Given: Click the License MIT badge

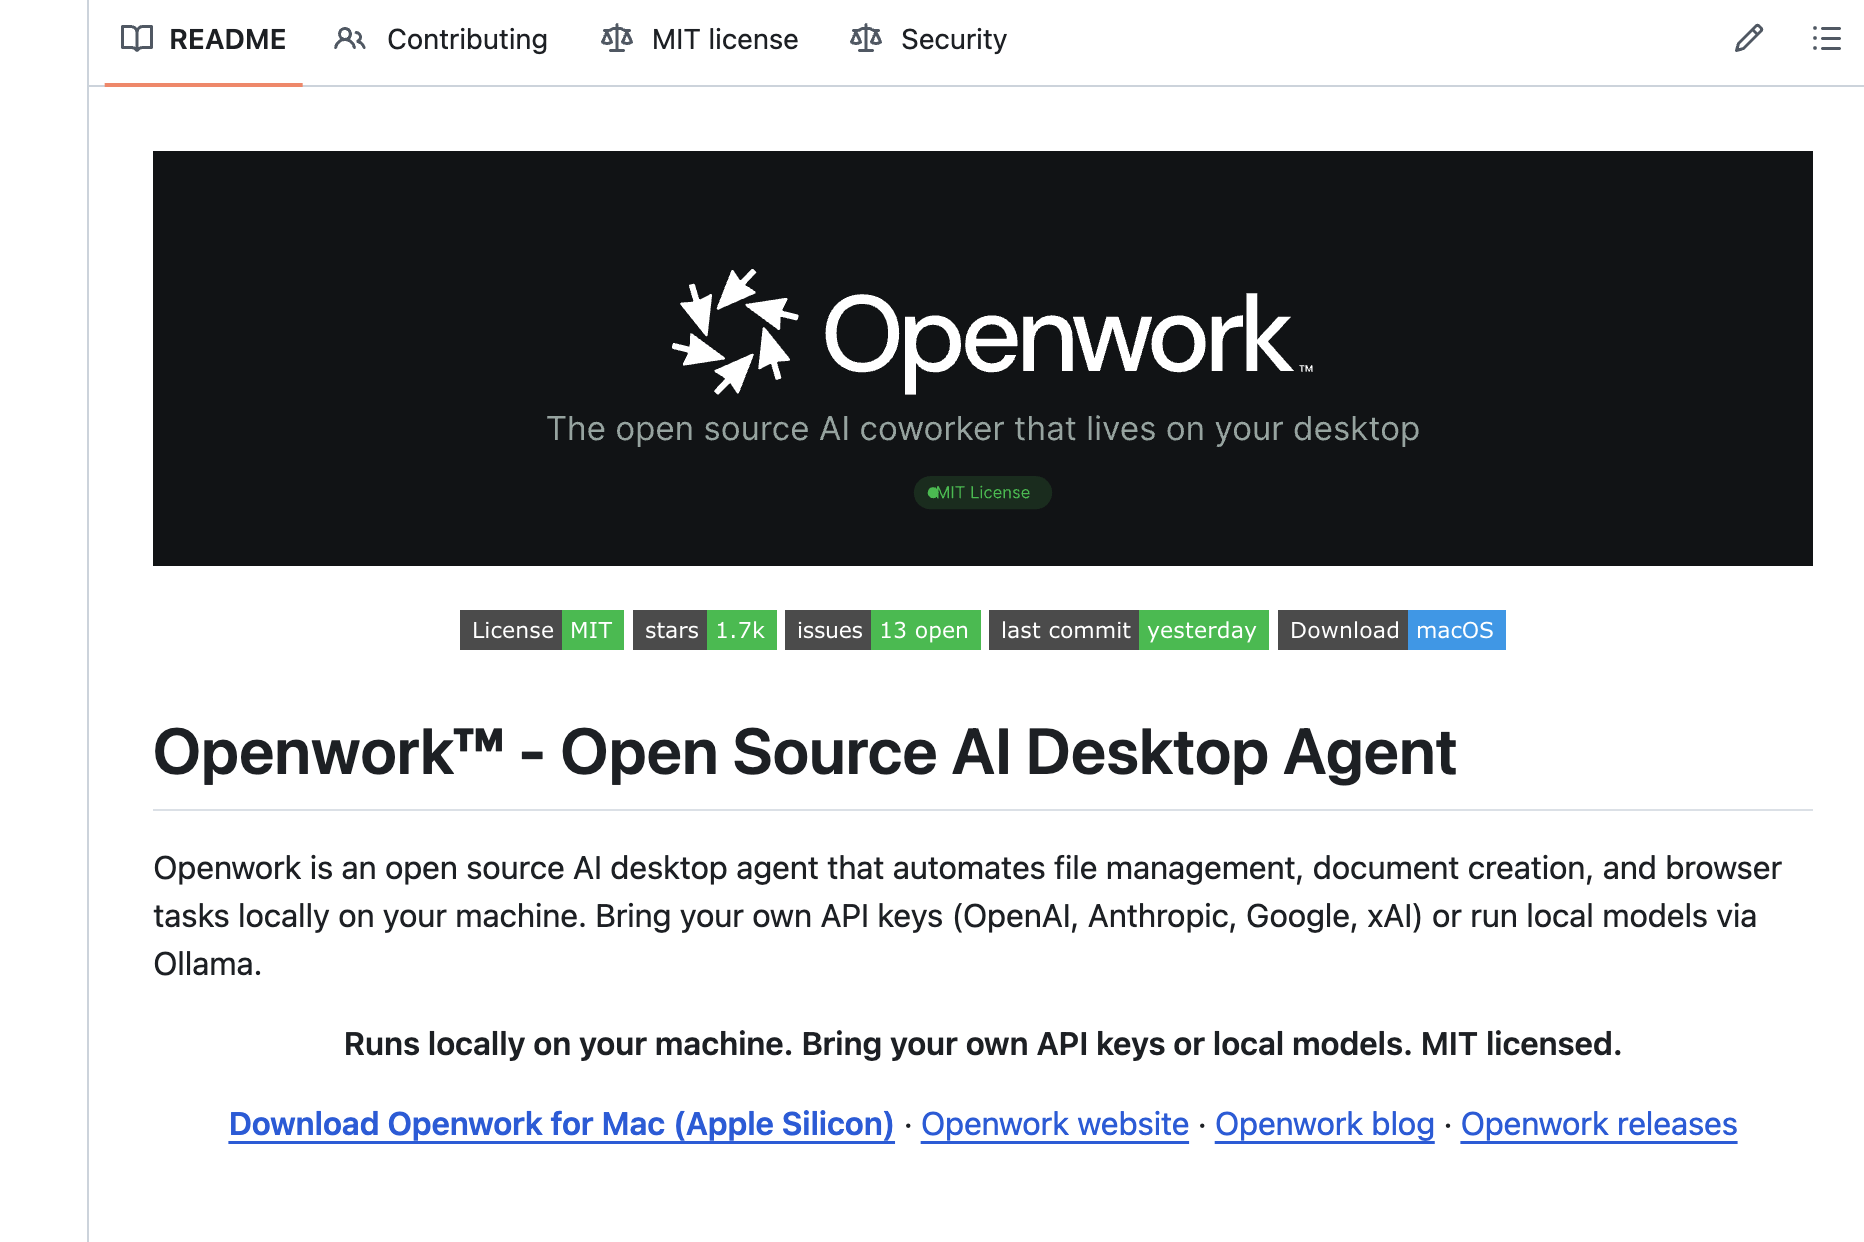Looking at the screenshot, I should click(541, 630).
